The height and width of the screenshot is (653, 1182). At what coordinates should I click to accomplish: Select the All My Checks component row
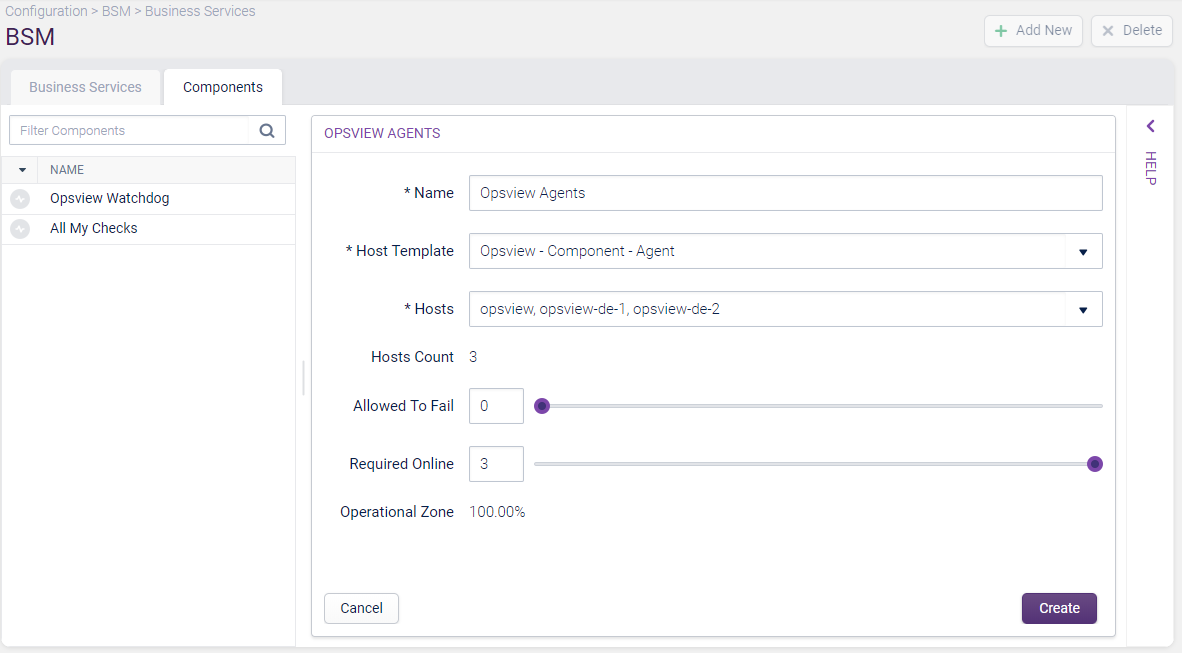coord(149,228)
